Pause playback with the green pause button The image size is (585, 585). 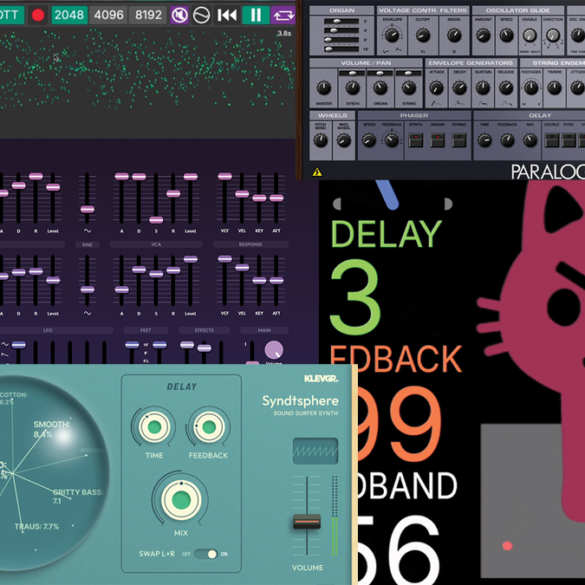tap(256, 15)
